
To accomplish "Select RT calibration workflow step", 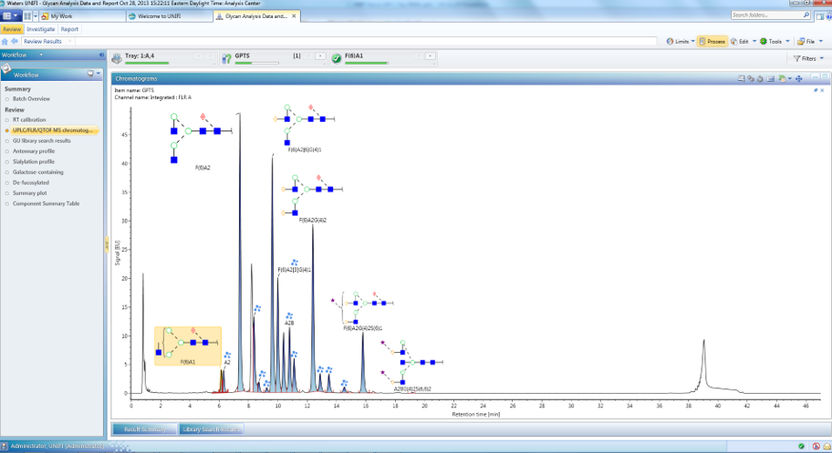I will pyautogui.click(x=29, y=120).
